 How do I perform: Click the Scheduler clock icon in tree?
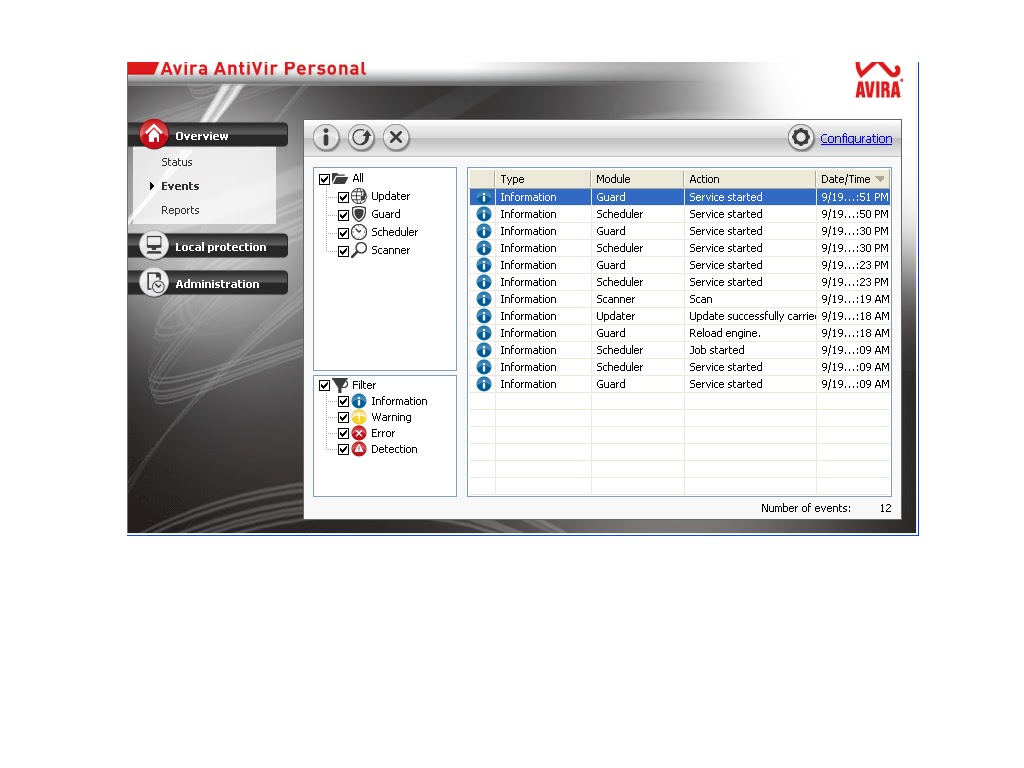pos(359,232)
